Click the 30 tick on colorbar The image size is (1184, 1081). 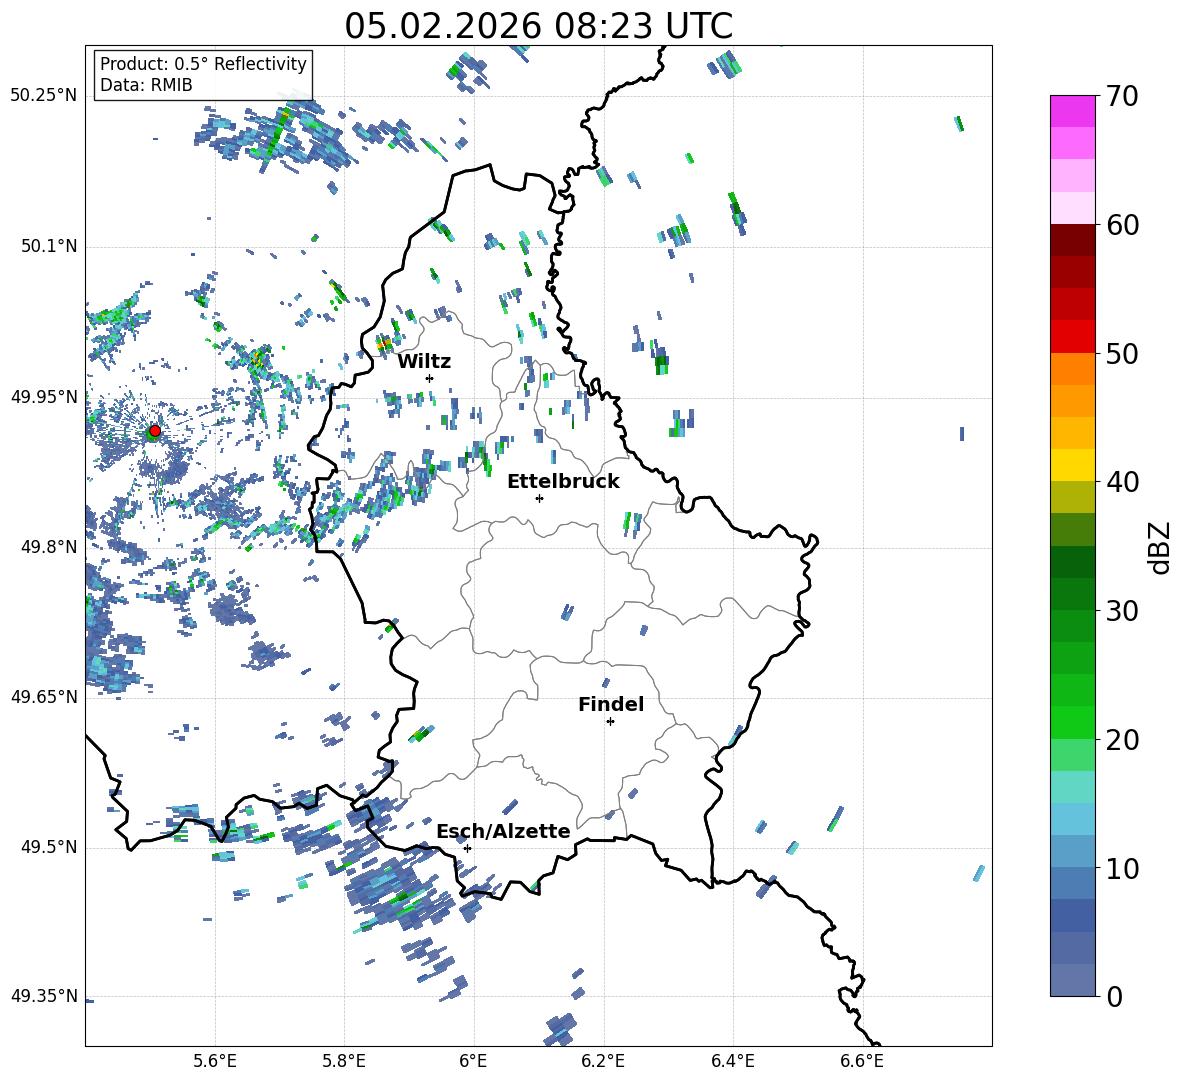point(1122,611)
